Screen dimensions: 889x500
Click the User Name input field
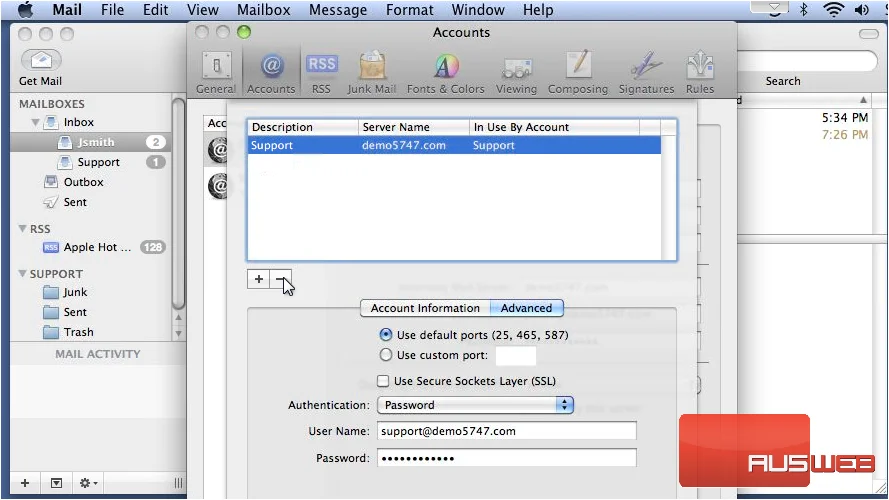click(x=506, y=431)
